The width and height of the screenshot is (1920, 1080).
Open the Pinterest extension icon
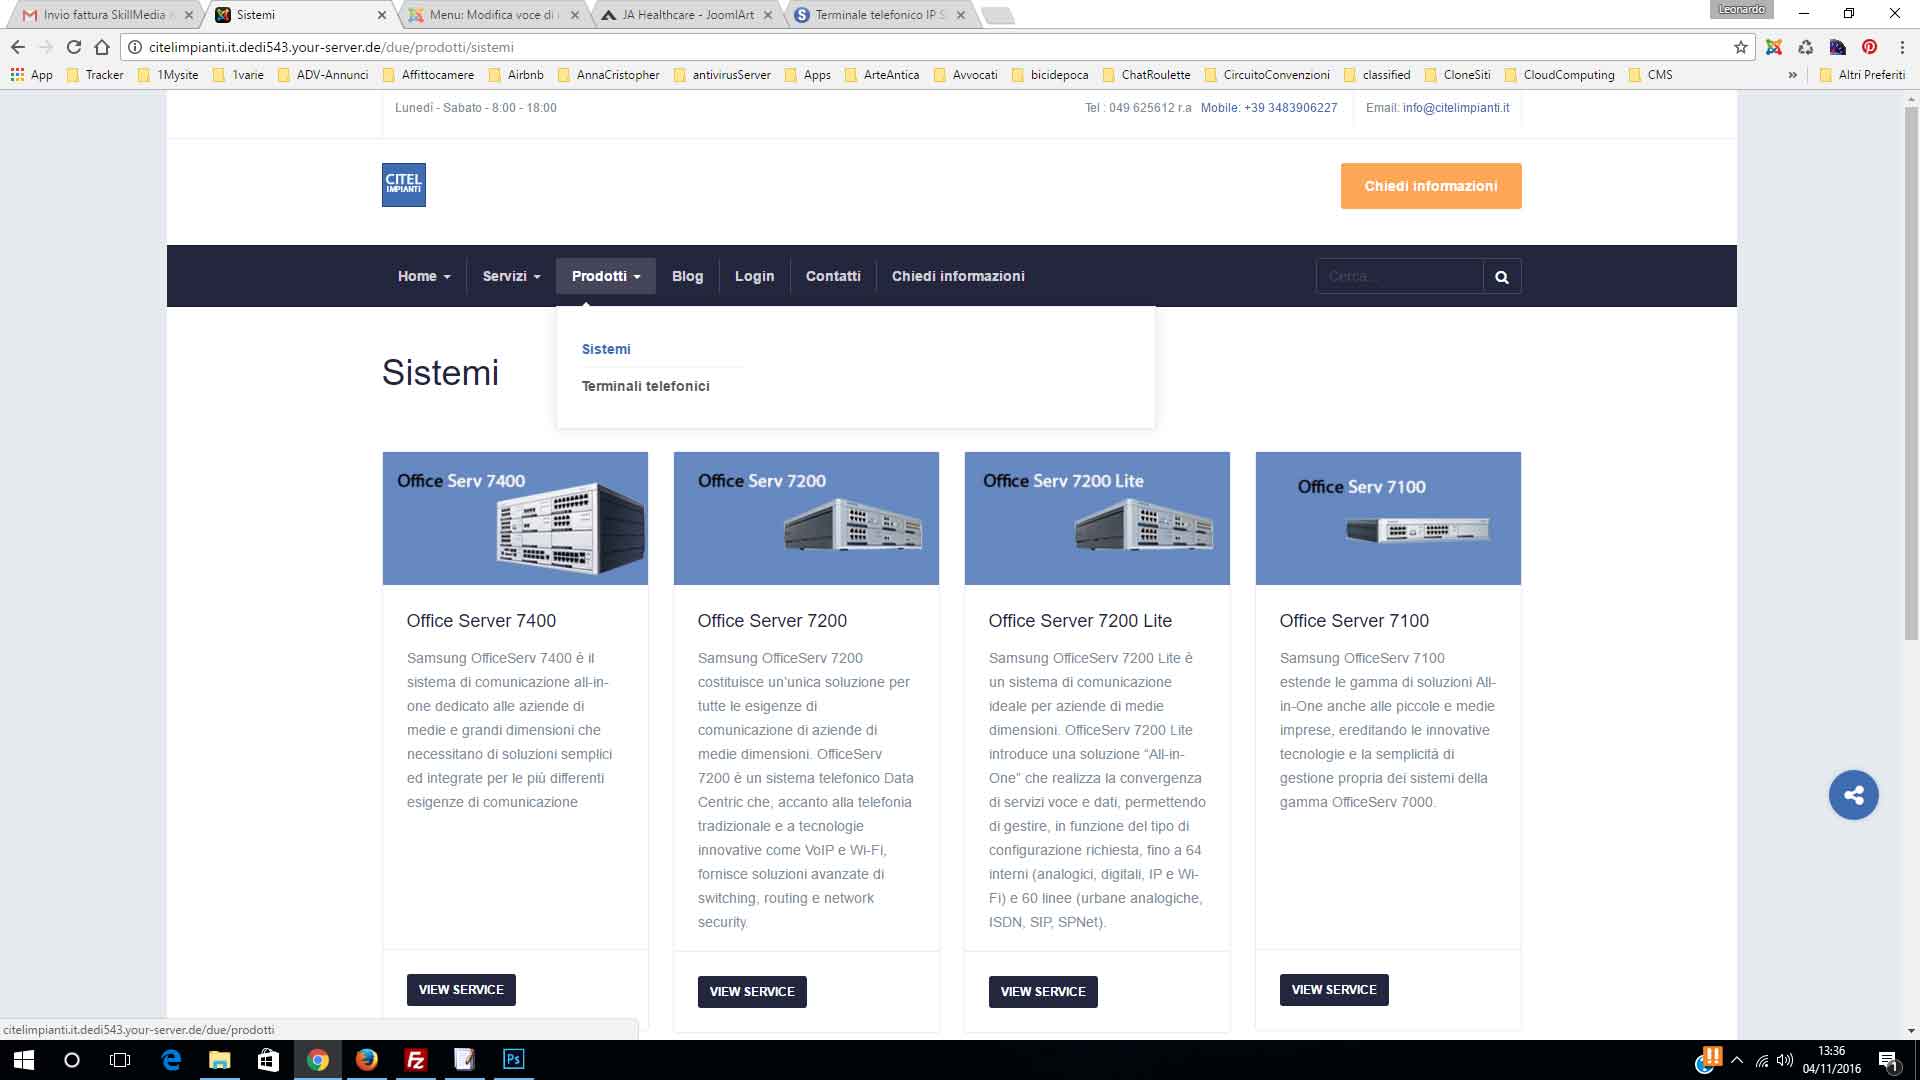pyautogui.click(x=1869, y=47)
